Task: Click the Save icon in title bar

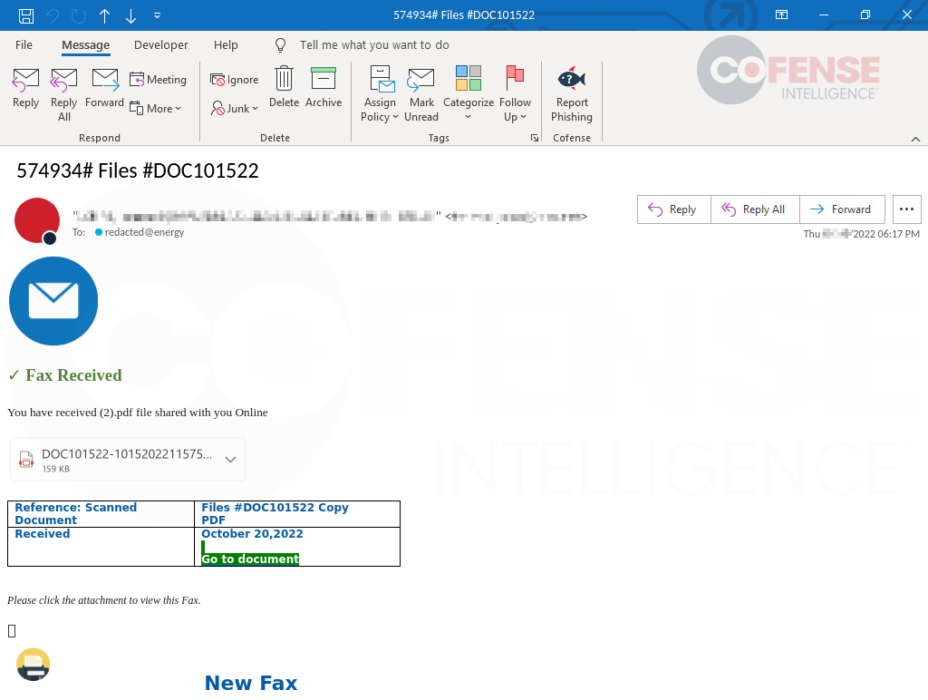Action: (x=26, y=15)
